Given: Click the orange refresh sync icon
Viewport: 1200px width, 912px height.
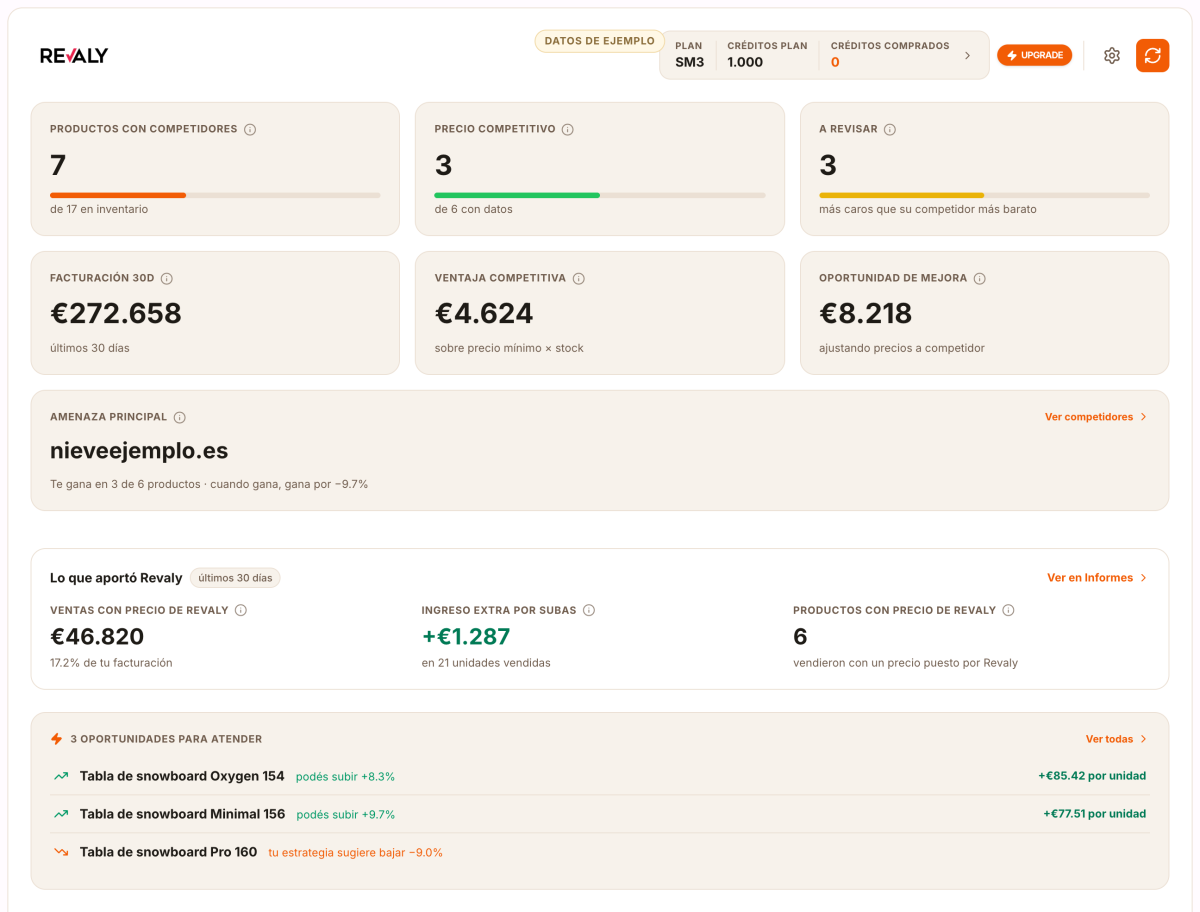Looking at the screenshot, I should (1152, 55).
